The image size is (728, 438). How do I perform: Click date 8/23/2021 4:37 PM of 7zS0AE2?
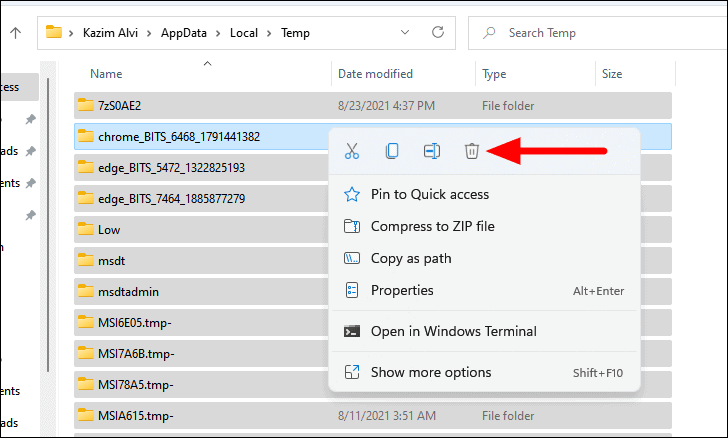click(386, 106)
